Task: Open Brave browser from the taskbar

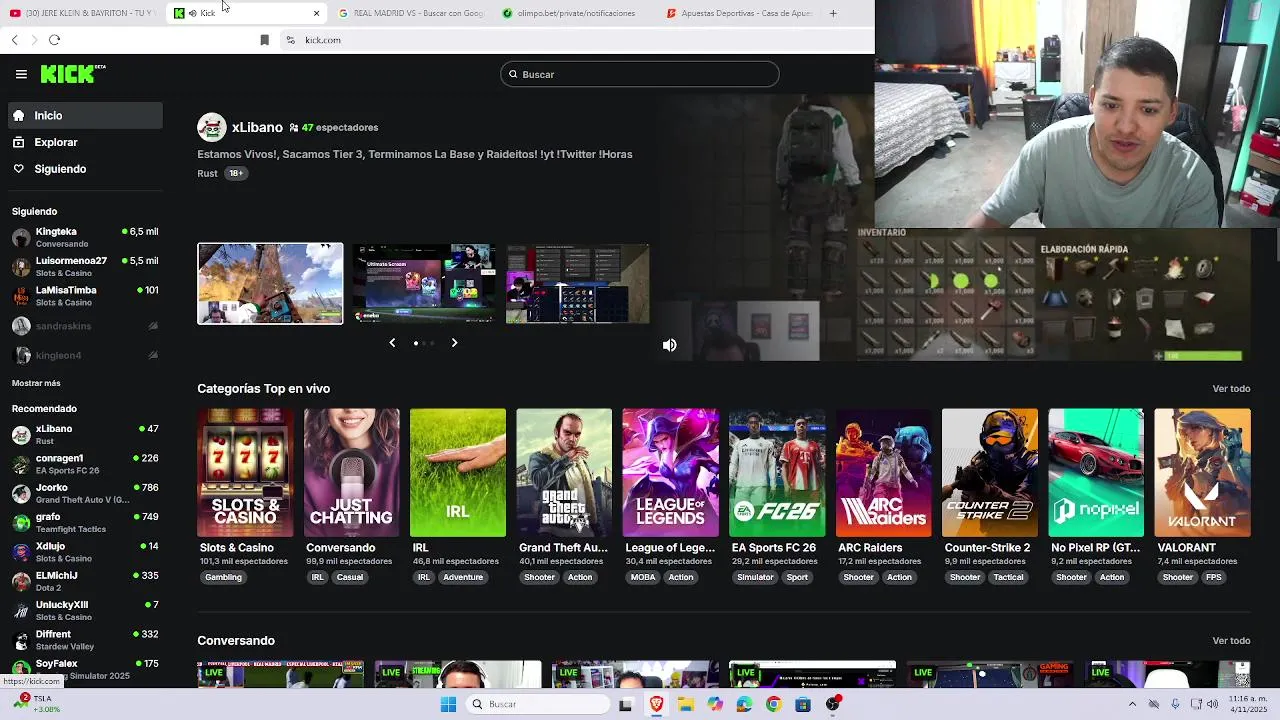Action: pos(656,704)
